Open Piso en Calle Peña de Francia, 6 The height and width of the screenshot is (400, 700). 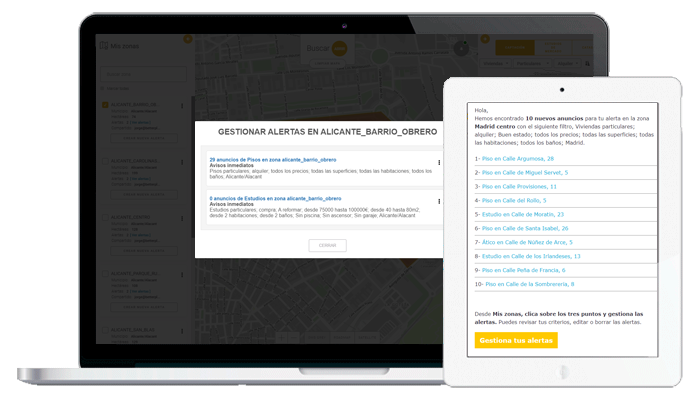point(524,270)
